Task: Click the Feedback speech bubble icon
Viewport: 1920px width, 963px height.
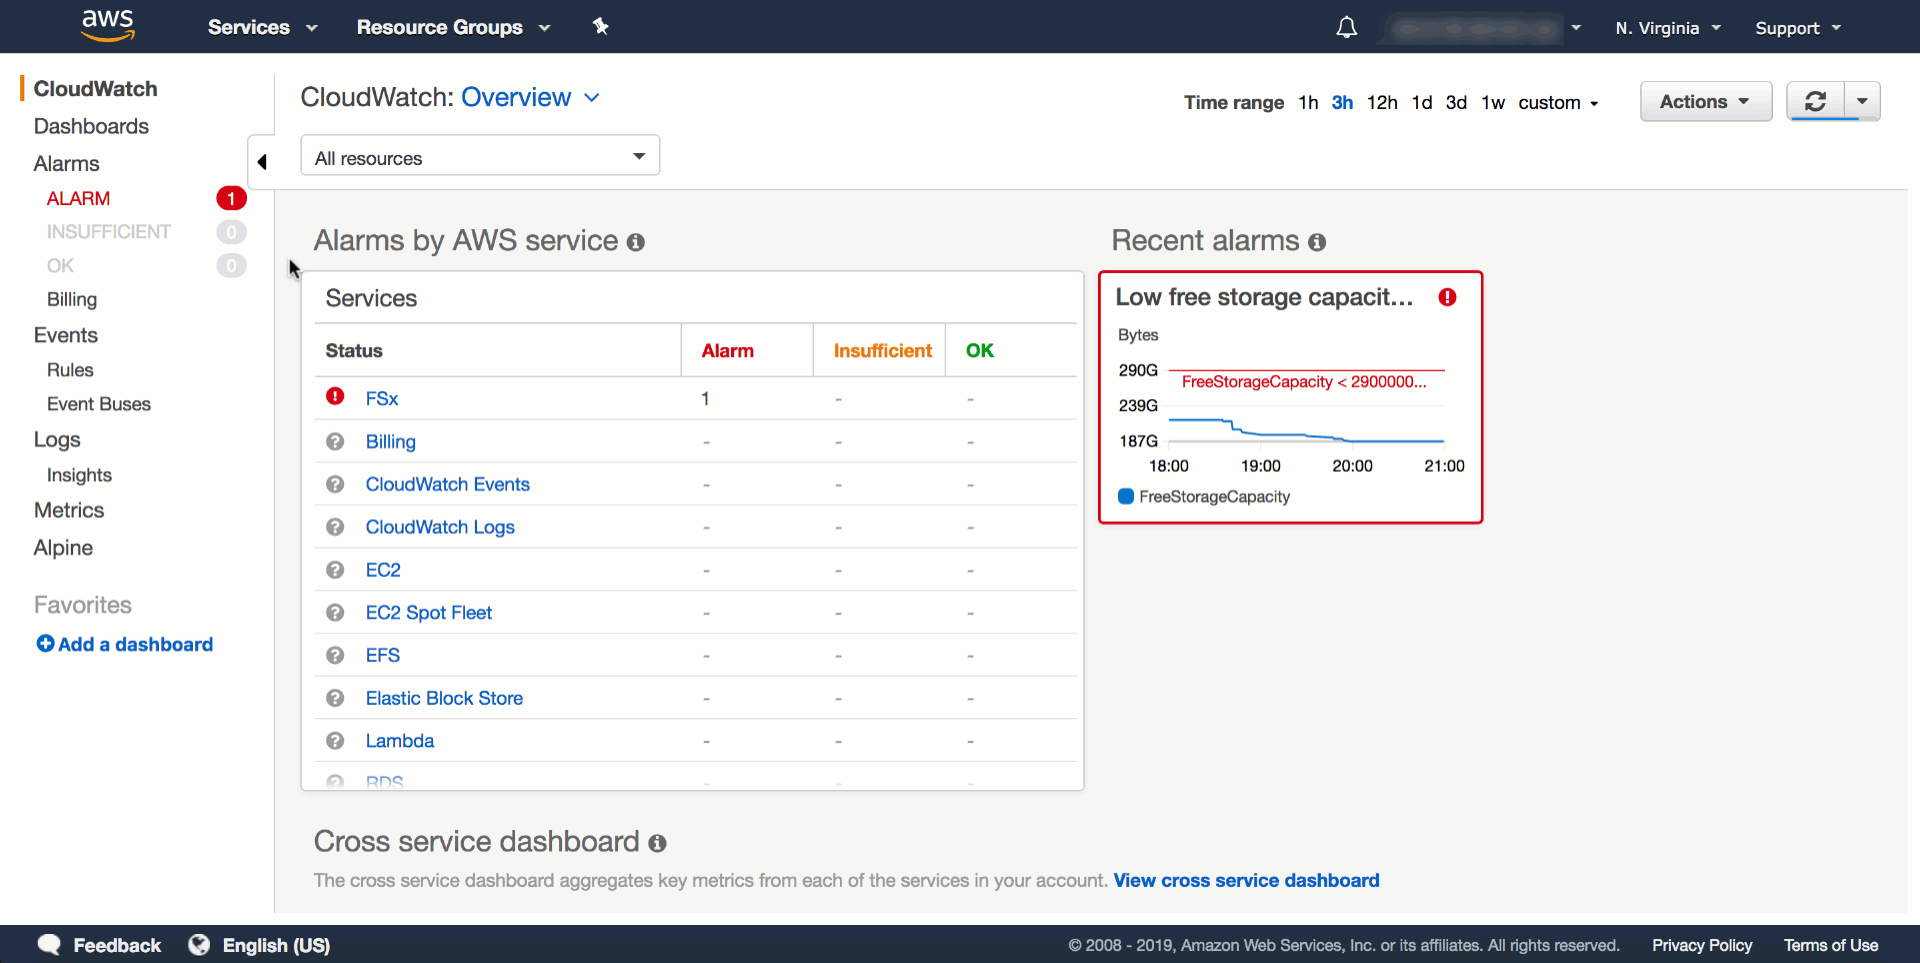Action: (49, 945)
